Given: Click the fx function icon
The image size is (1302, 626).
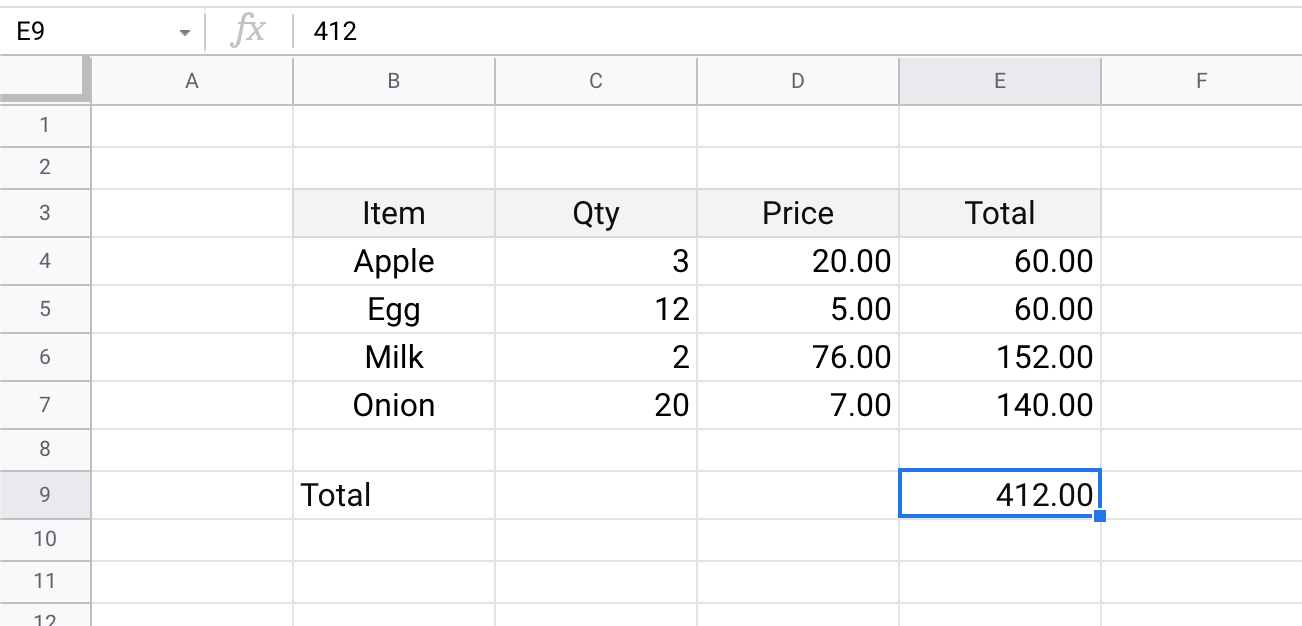Looking at the screenshot, I should [x=248, y=31].
